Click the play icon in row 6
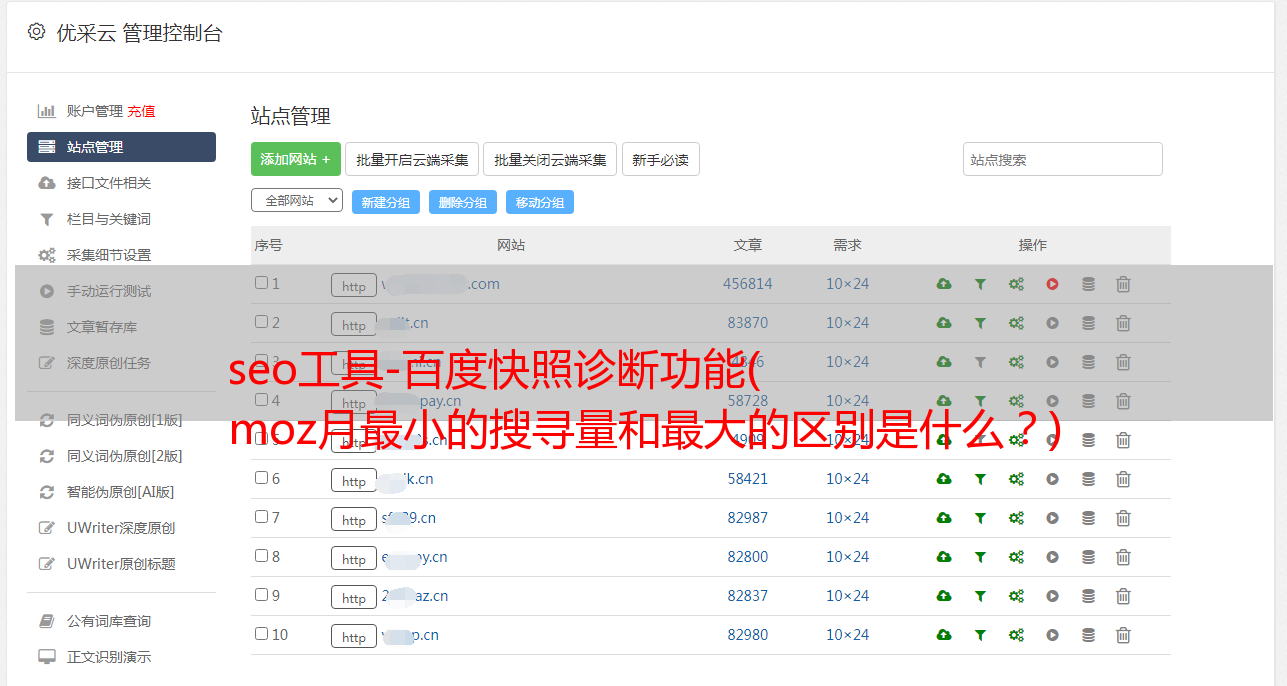Viewport: 1287px width, 686px height. [x=1052, y=479]
